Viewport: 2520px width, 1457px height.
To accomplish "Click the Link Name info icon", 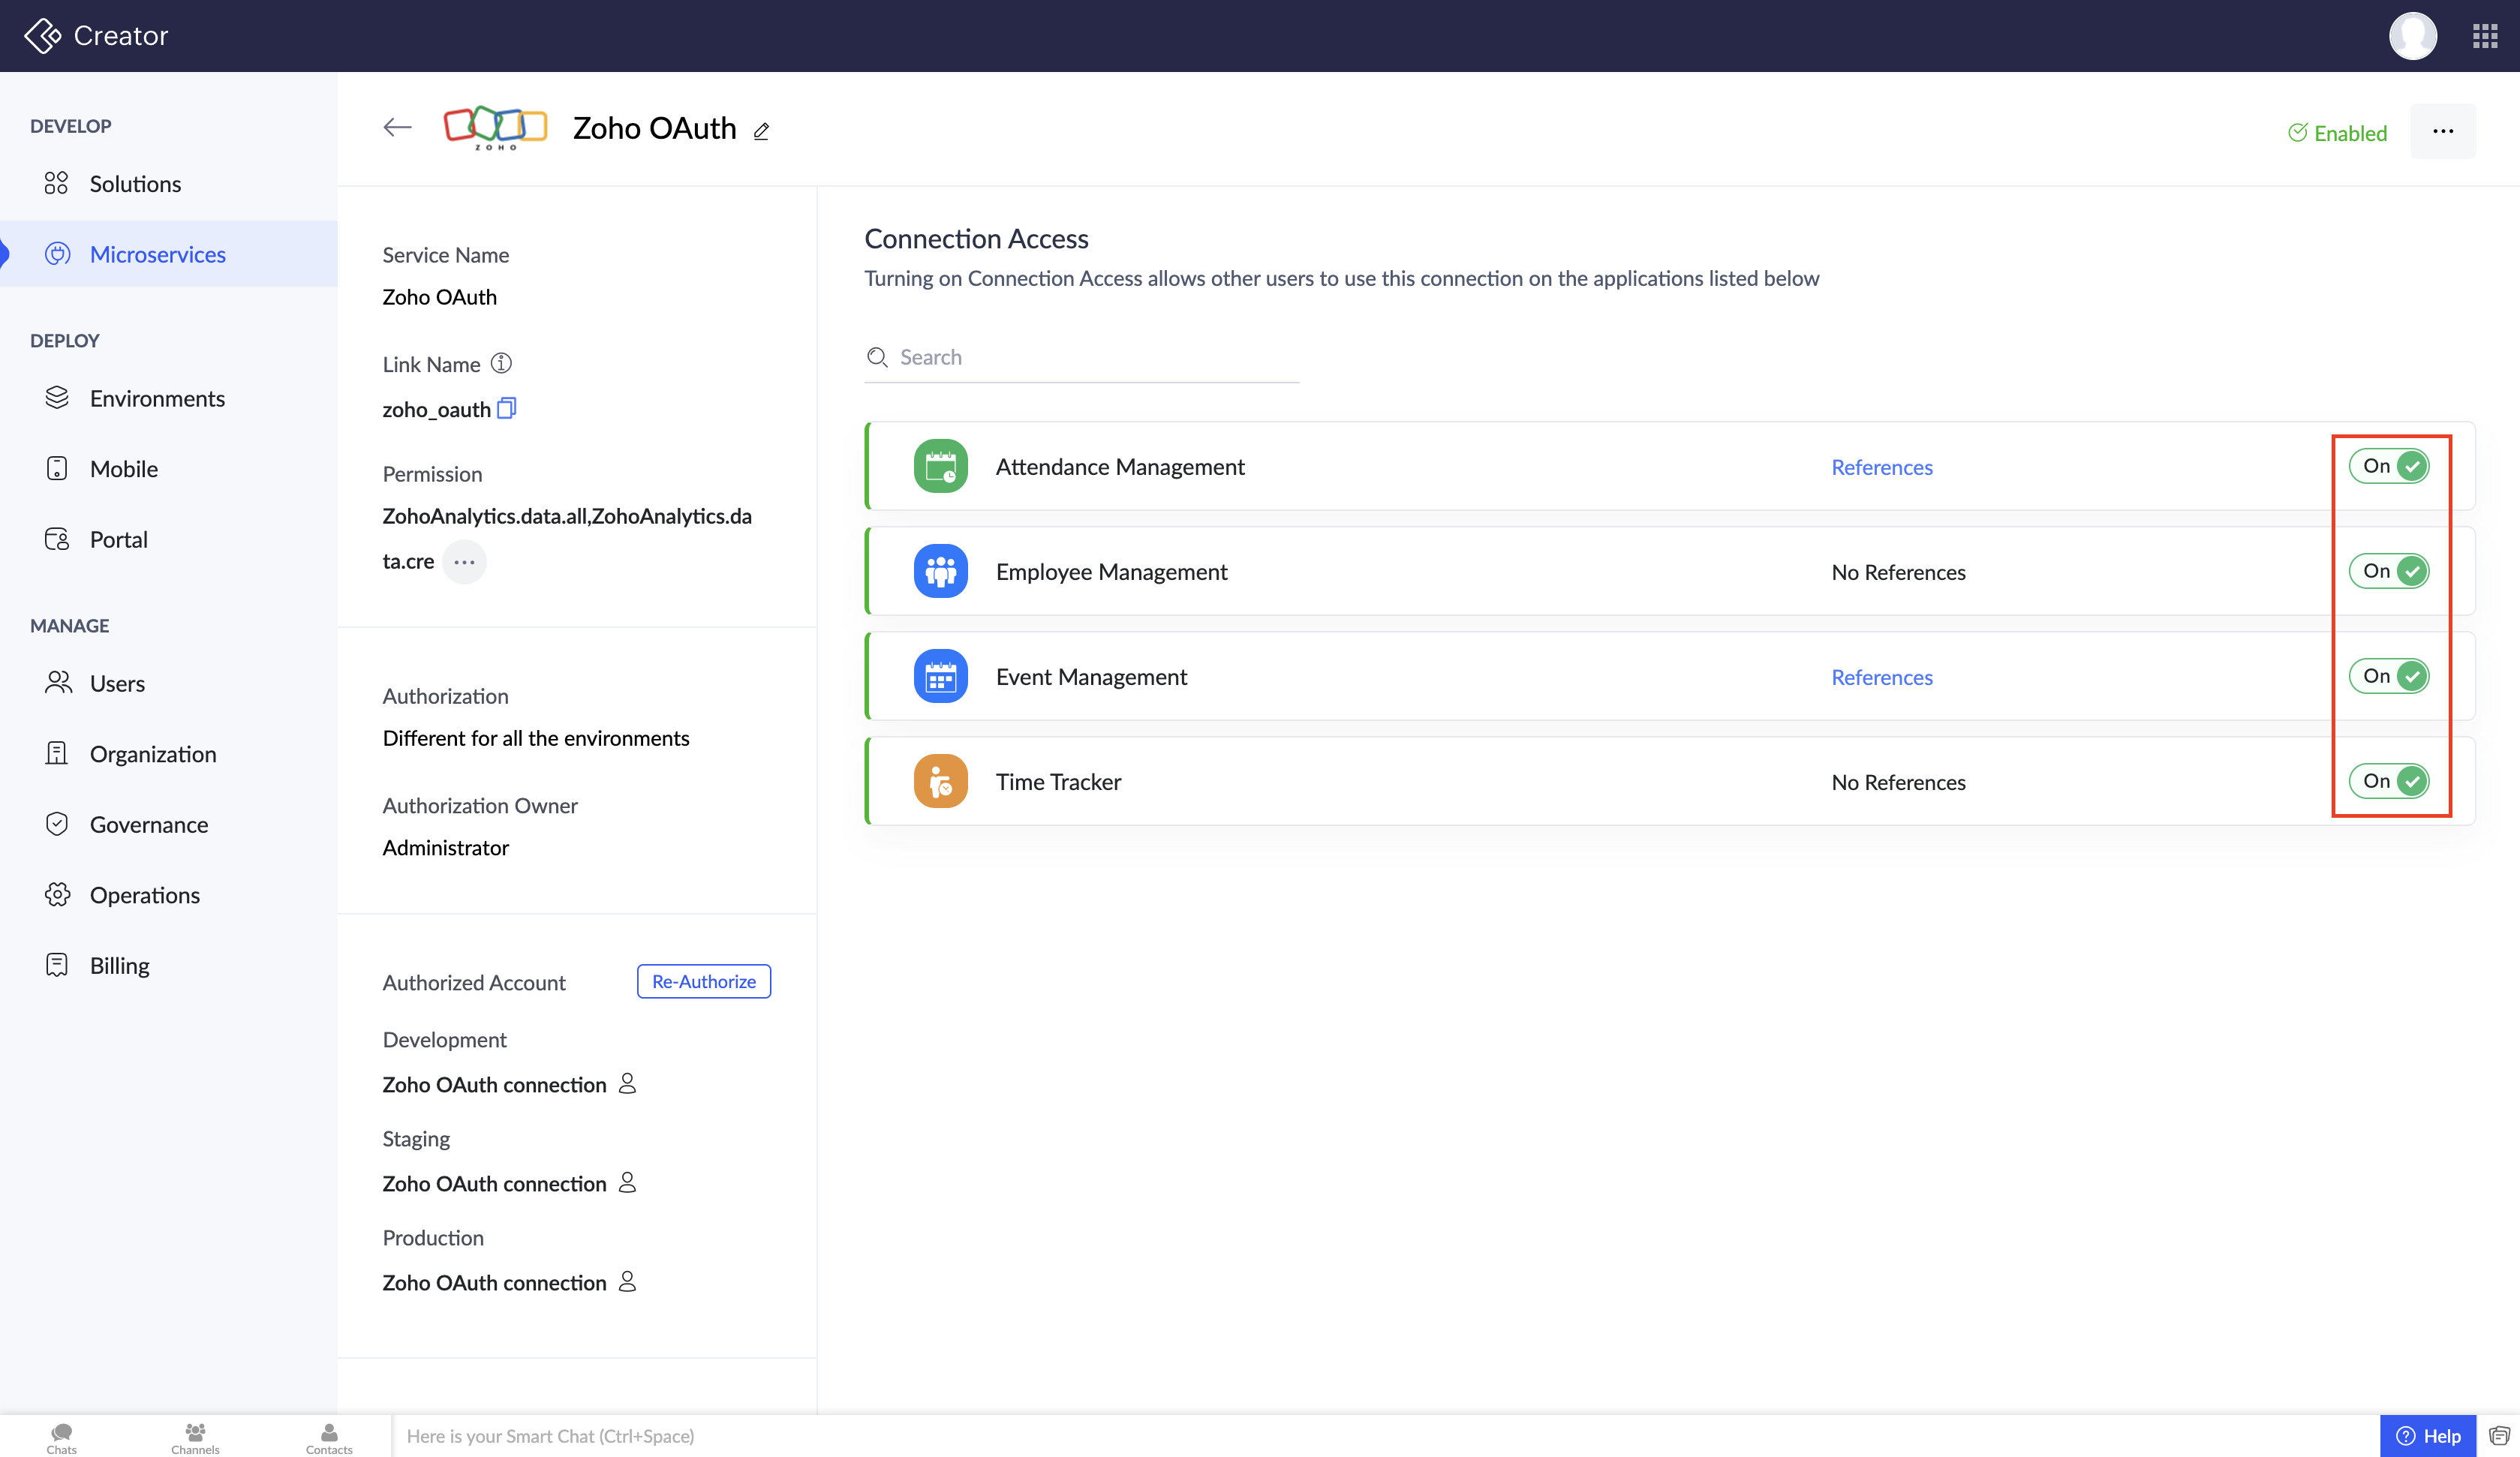I will (501, 364).
